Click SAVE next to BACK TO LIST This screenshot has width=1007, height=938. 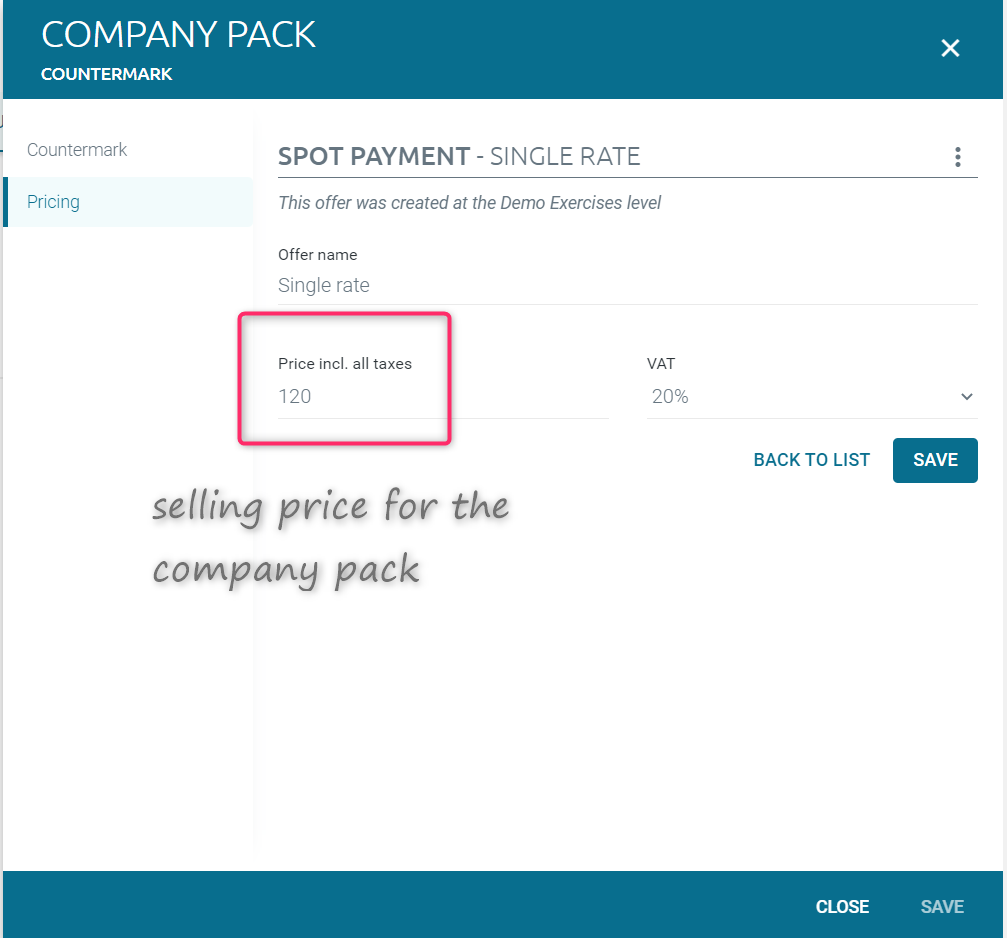[935, 460]
